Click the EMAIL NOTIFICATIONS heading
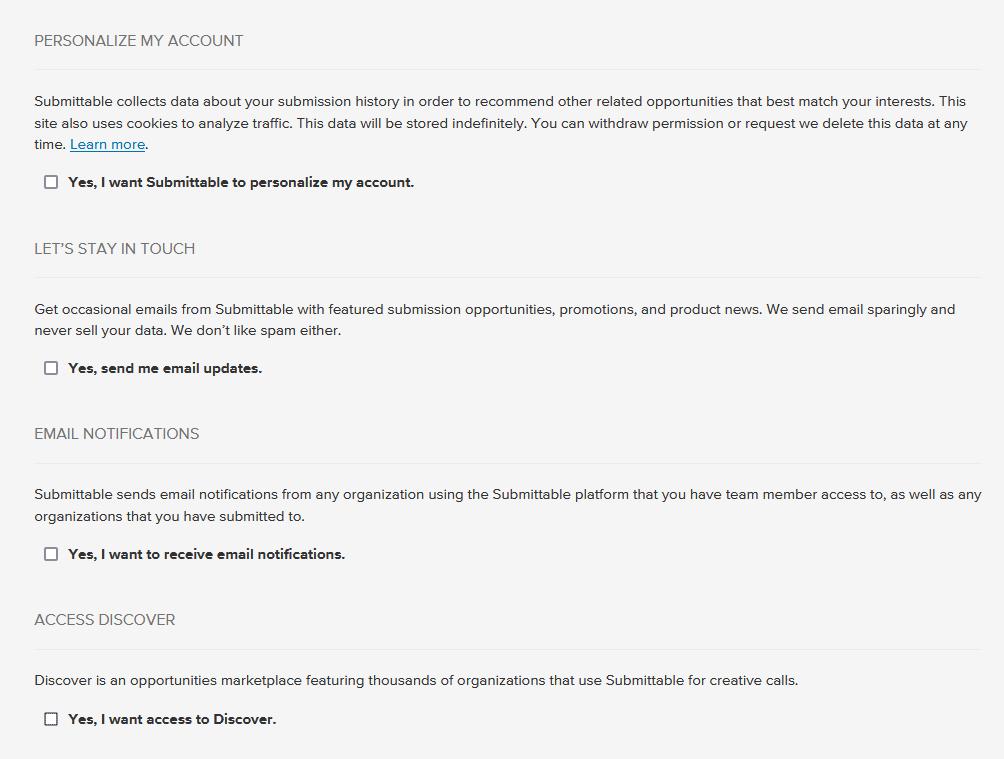 point(116,434)
